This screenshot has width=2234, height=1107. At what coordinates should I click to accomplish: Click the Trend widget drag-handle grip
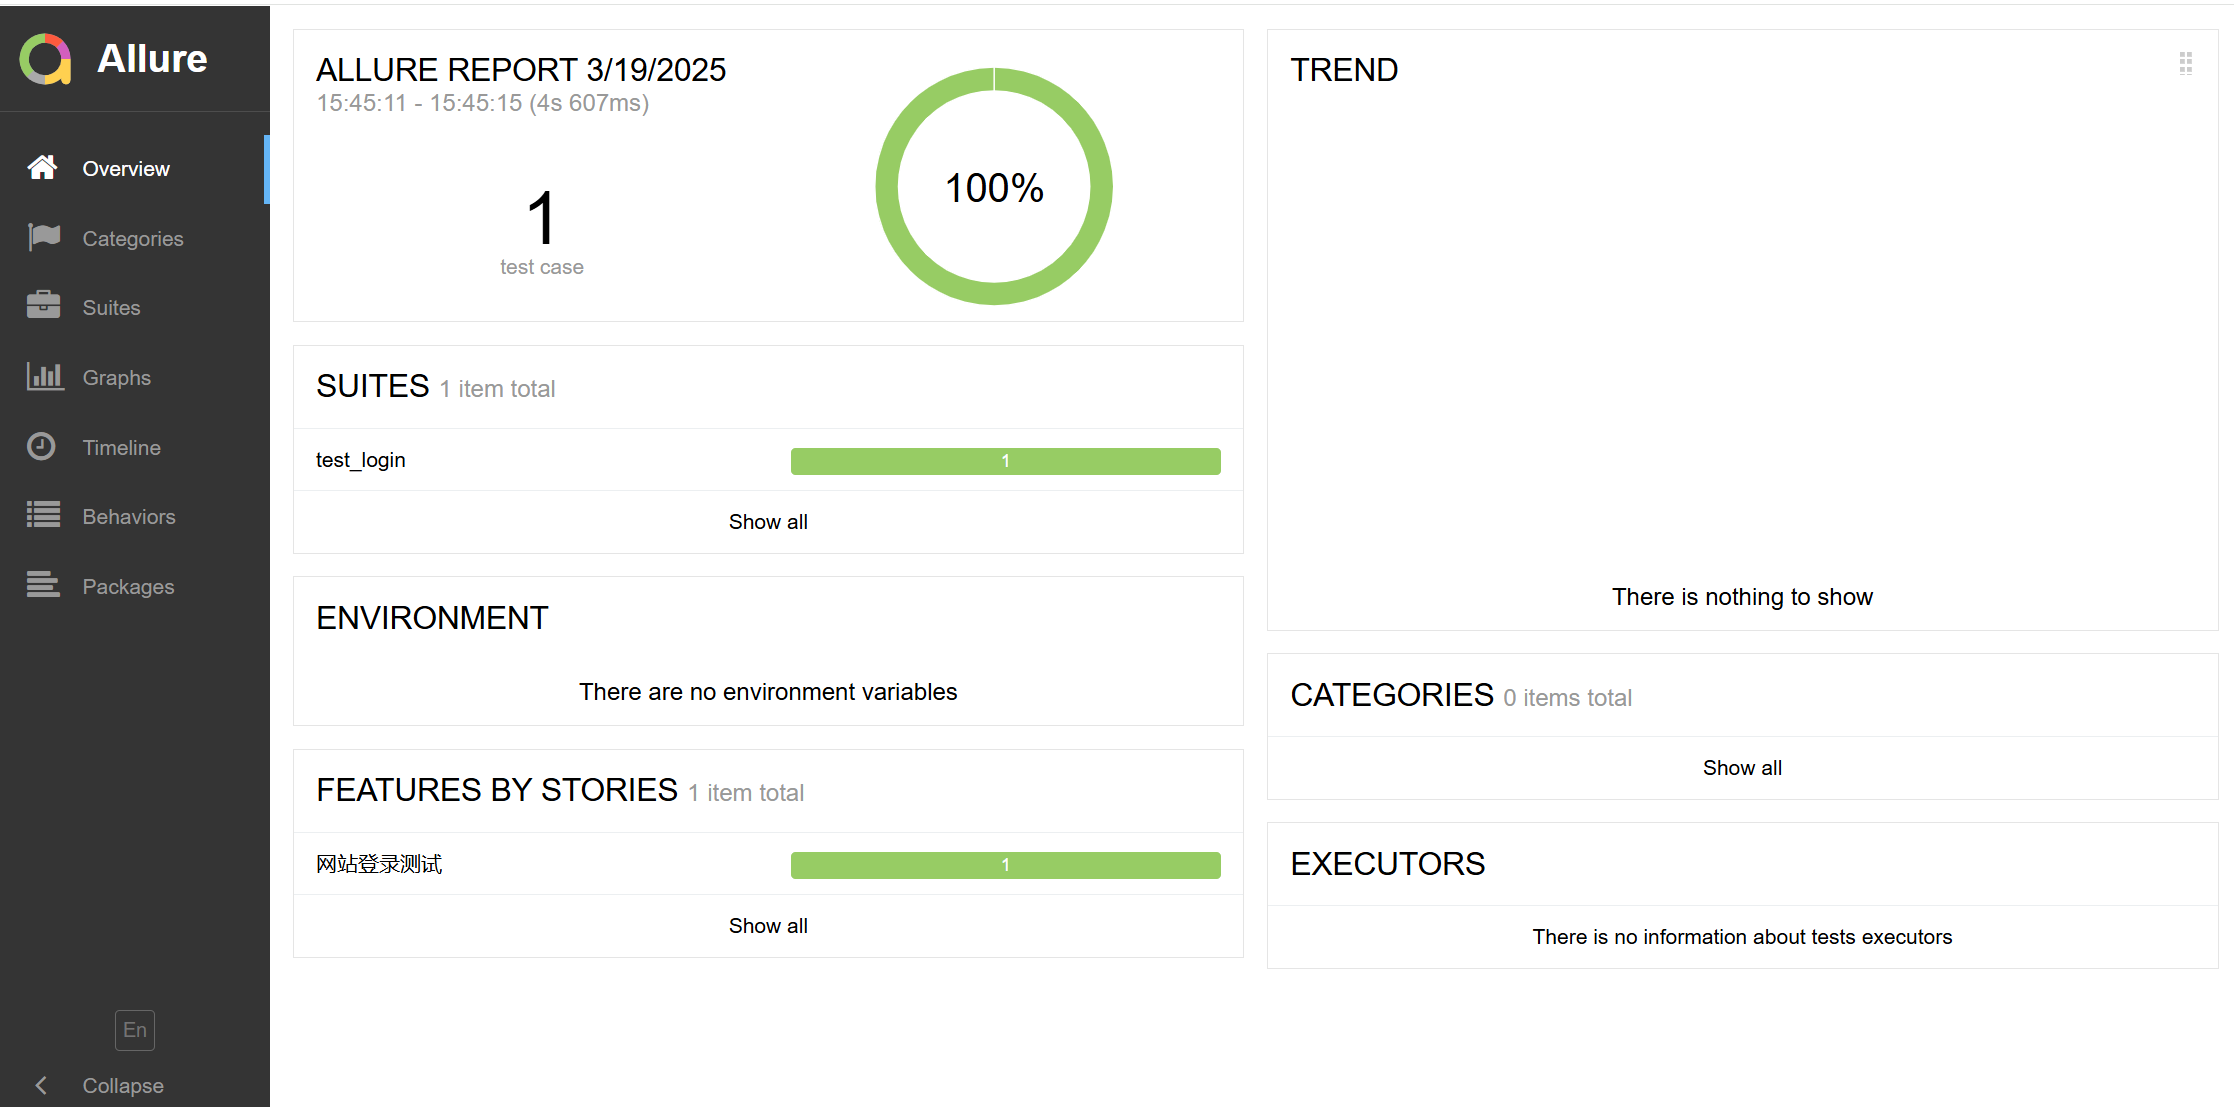pos(2185,64)
